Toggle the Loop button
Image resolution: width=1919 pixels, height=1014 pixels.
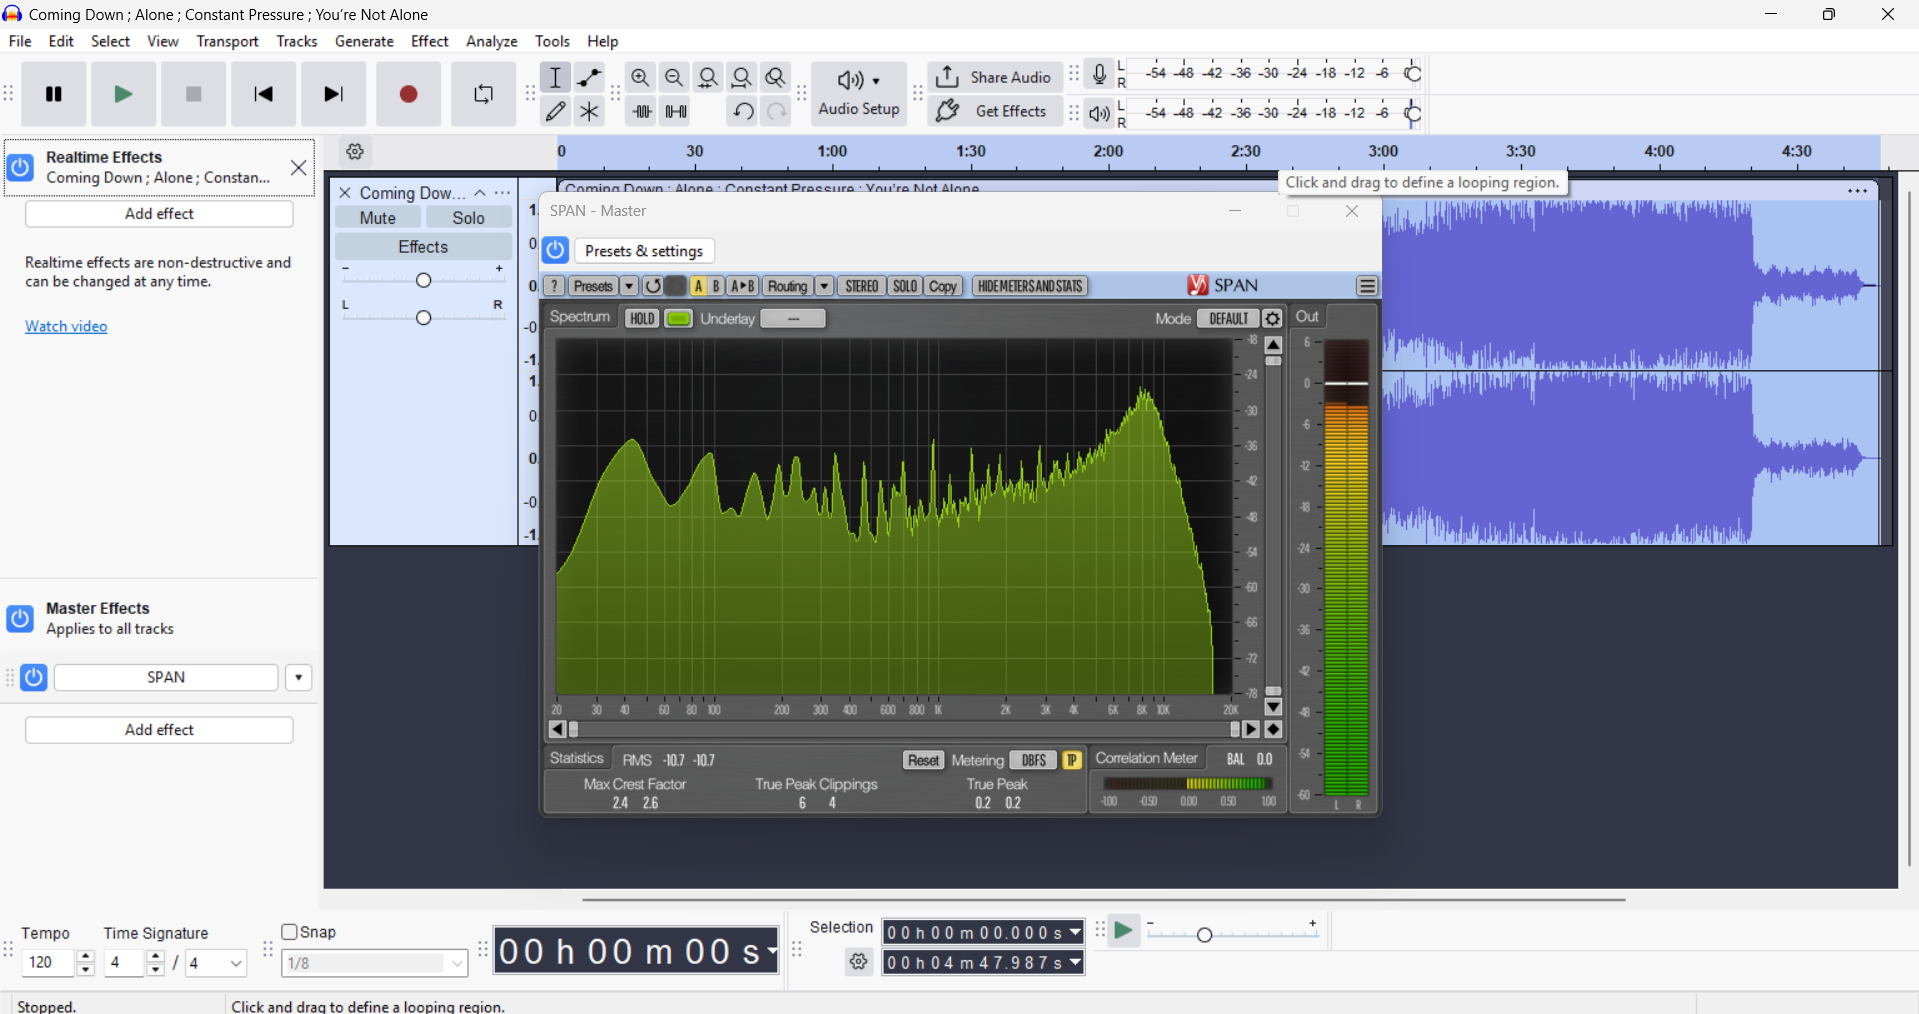pos(483,94)
